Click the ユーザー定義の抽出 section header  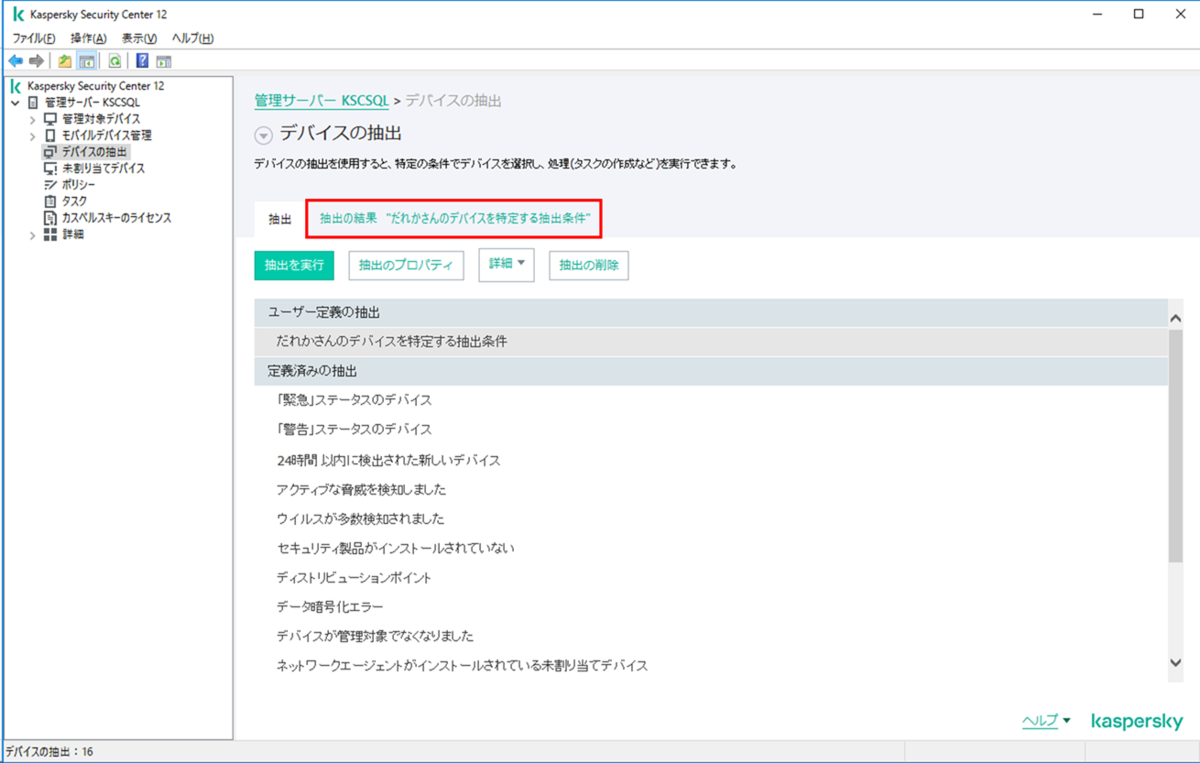pos(711,313)
